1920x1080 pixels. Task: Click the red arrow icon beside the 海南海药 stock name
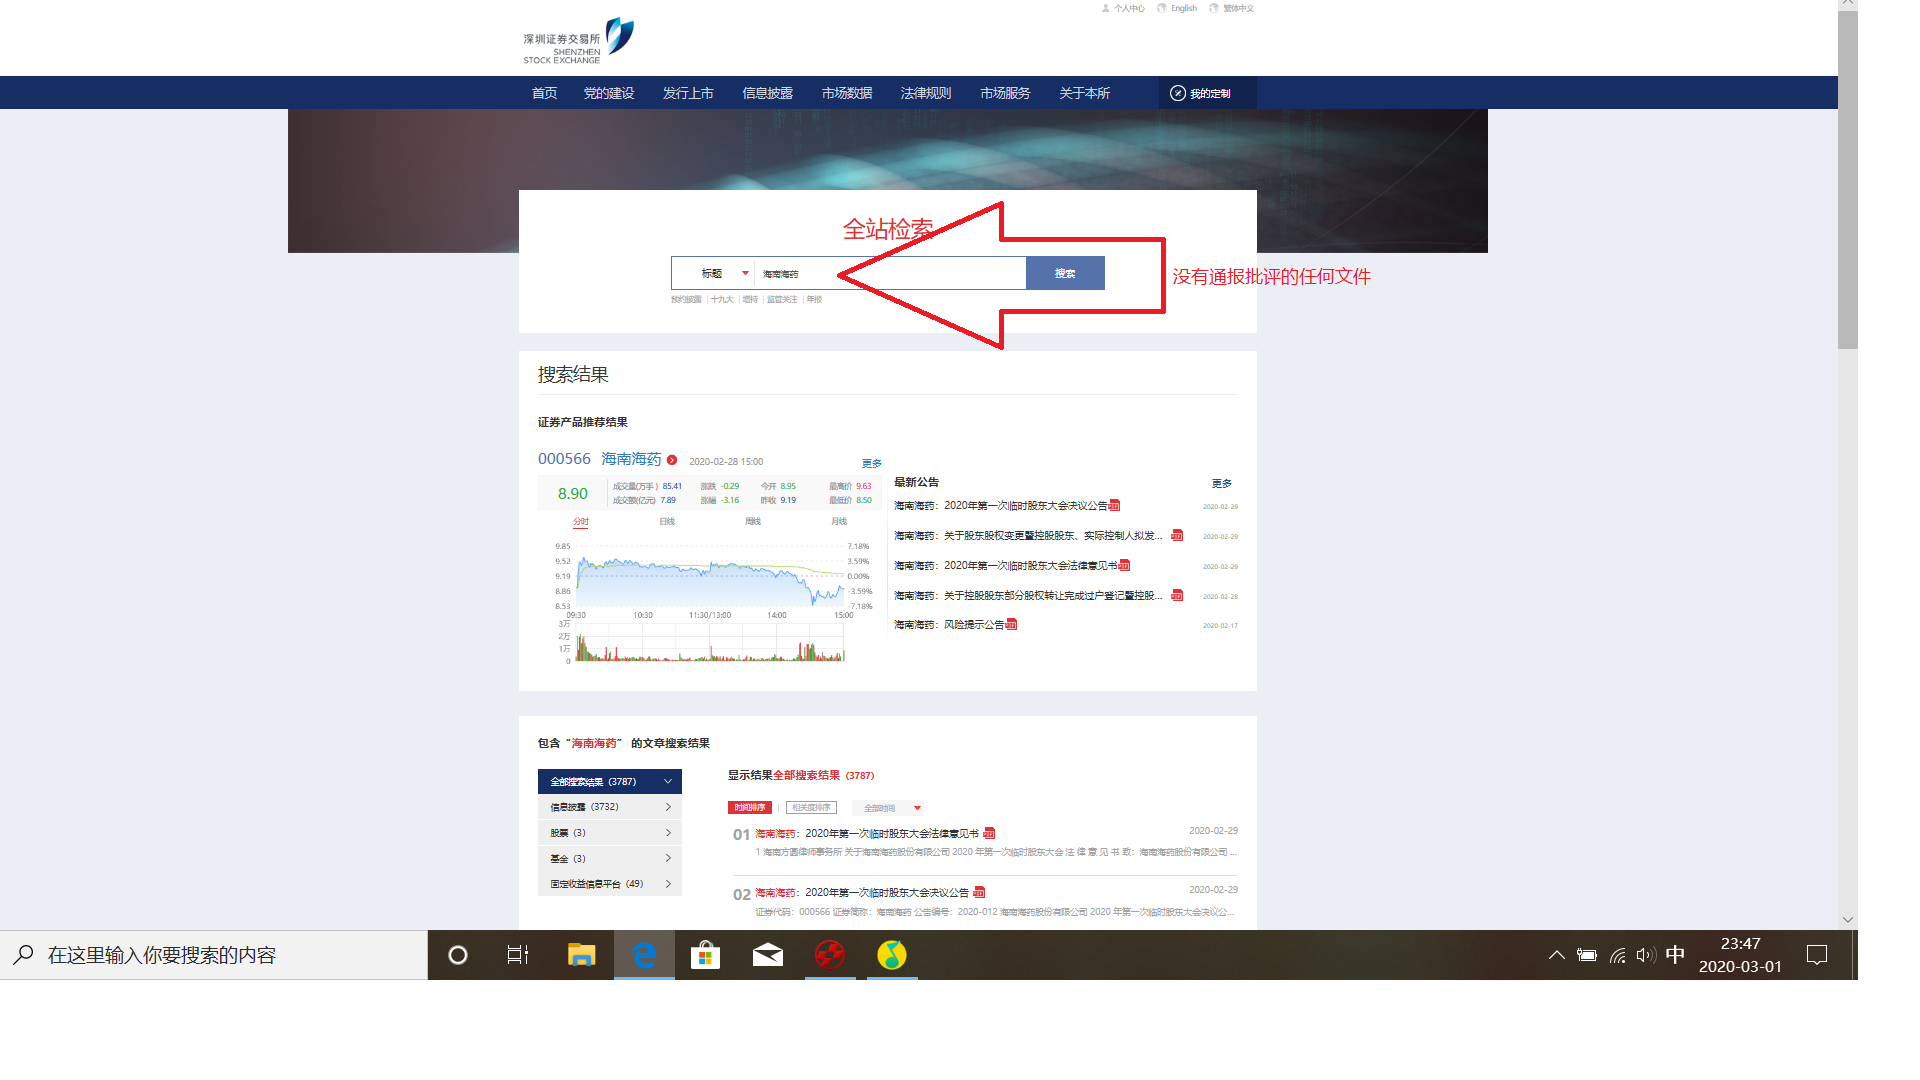672,460
